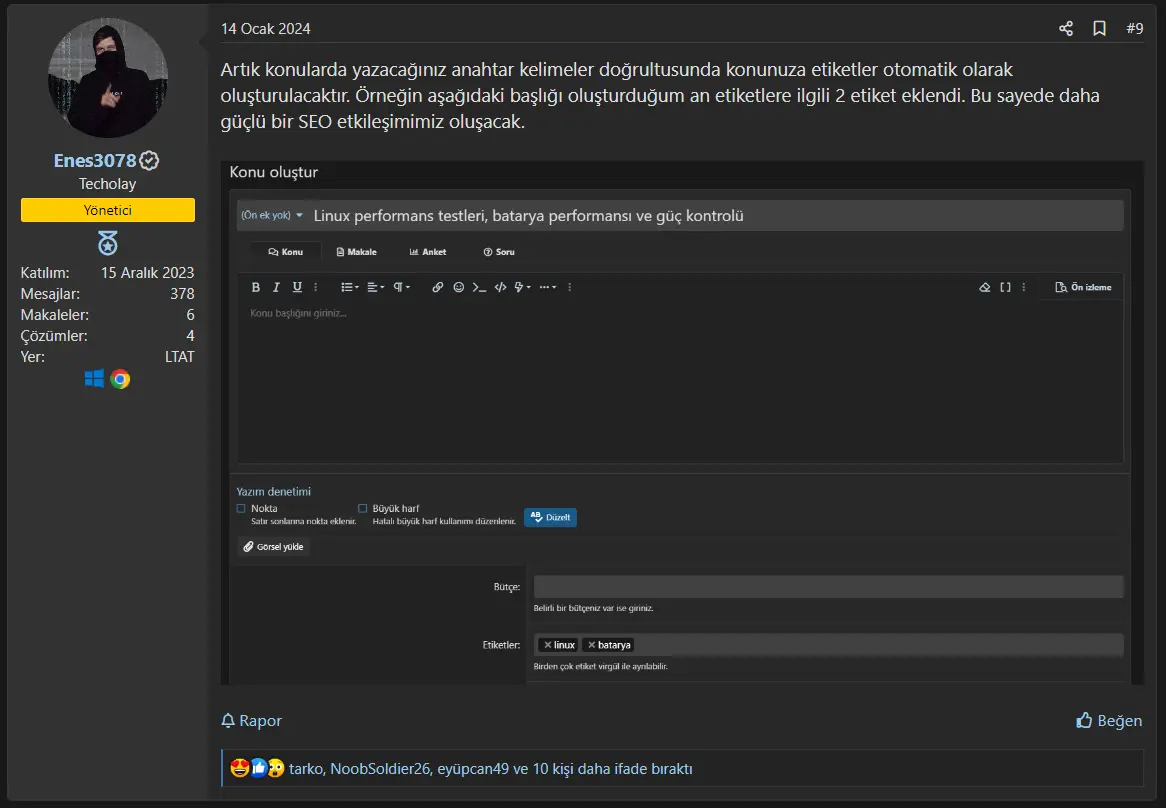
Task: Open the three-dots insert dropdown
Action: [x=548, y=287]
